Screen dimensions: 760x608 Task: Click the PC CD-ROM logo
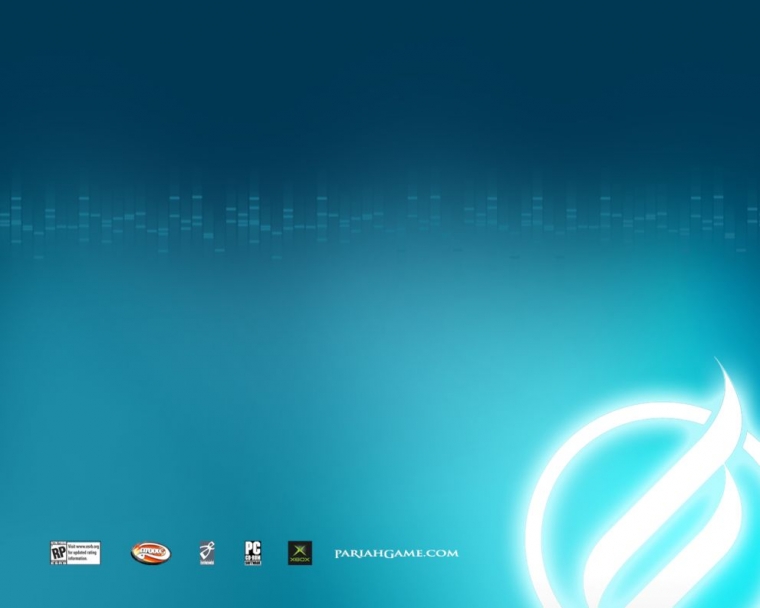click(x=253, y=553)
